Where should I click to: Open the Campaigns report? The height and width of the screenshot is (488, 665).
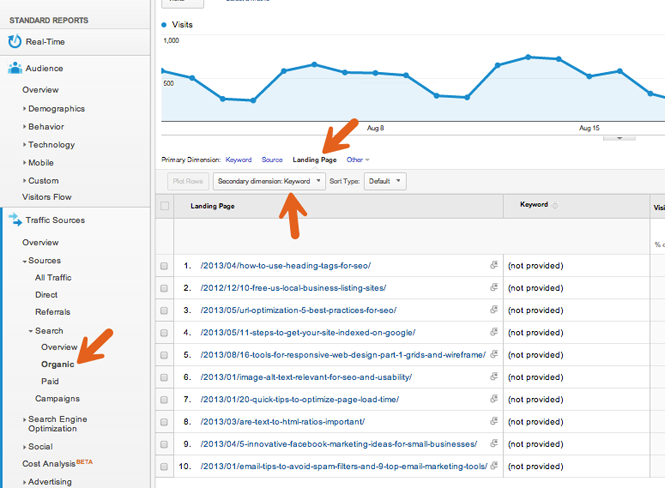coord(57,399)
